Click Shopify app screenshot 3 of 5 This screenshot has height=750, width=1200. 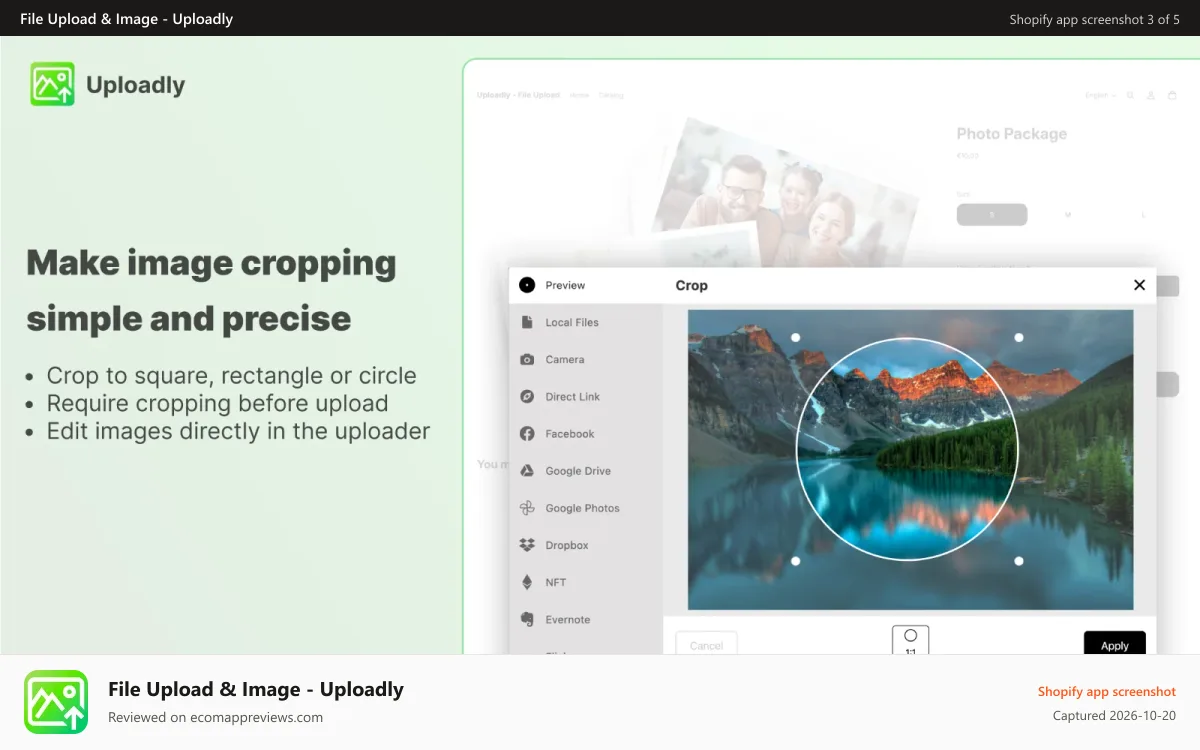pyautogui.click(x=1094, y=19)
